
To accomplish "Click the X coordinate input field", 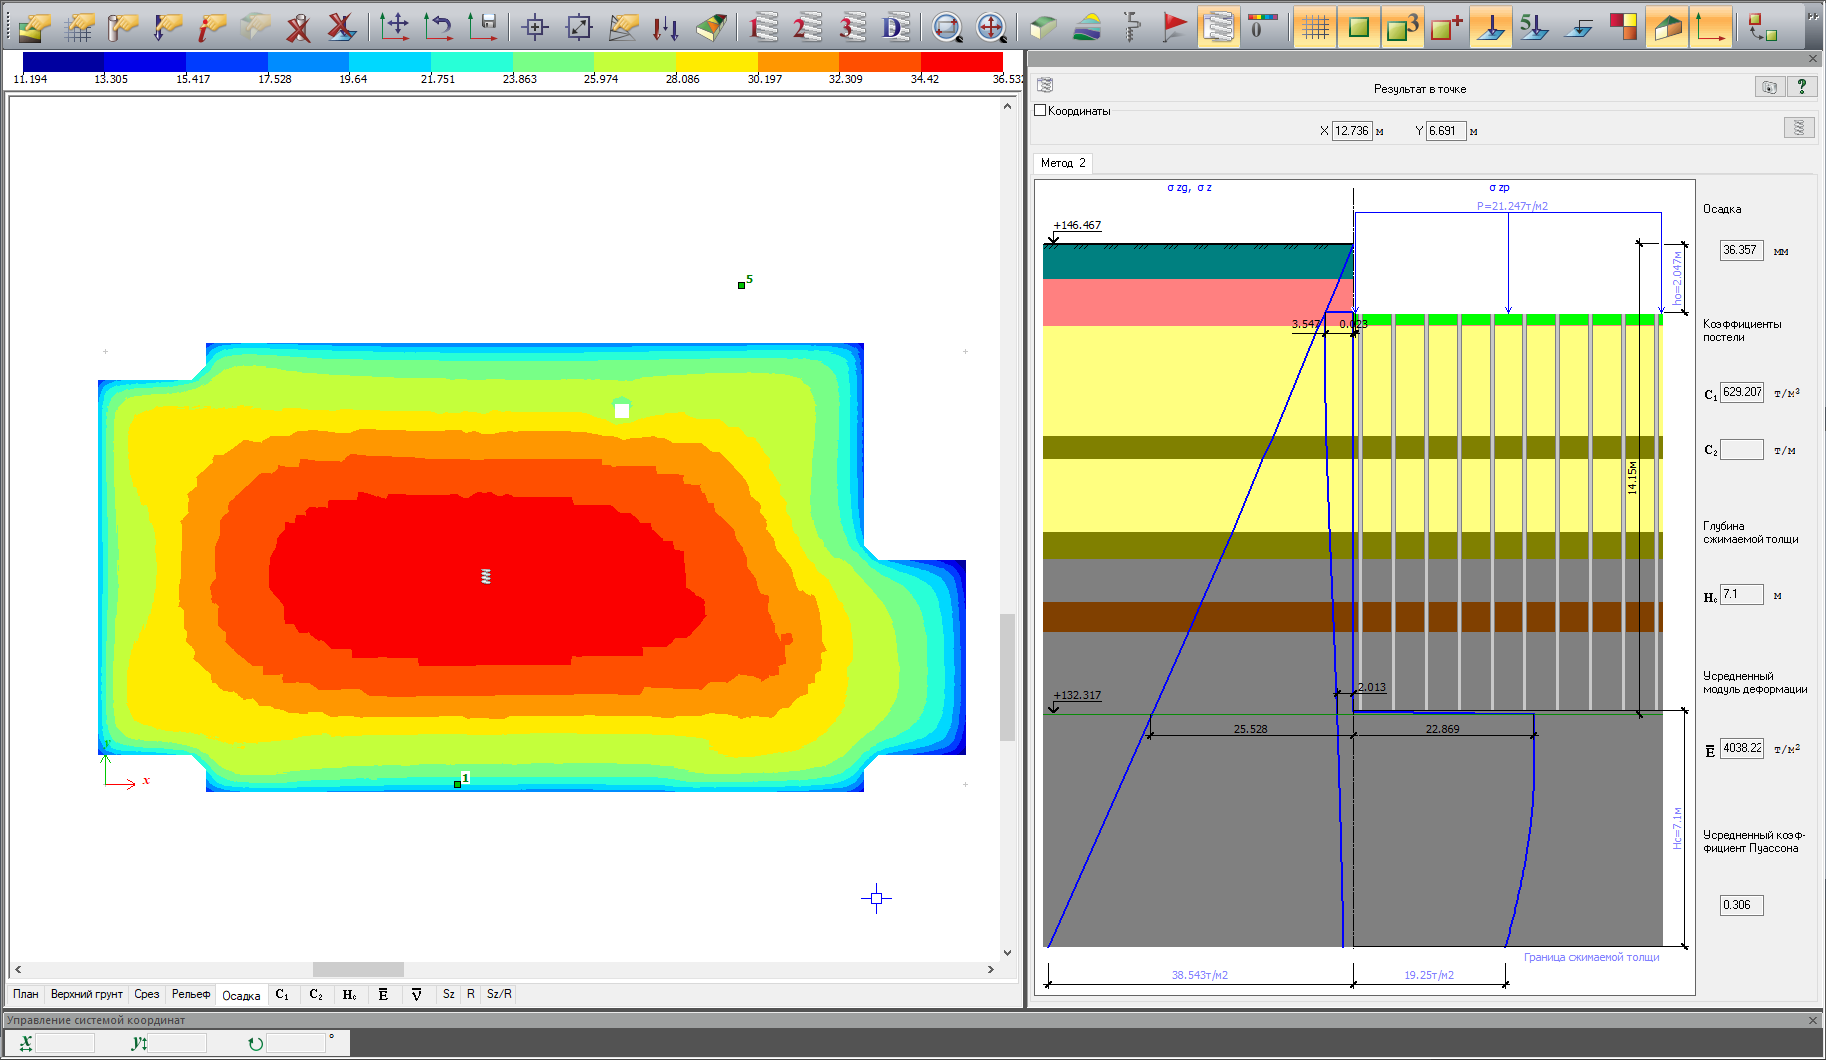I will click(1352, 131).
